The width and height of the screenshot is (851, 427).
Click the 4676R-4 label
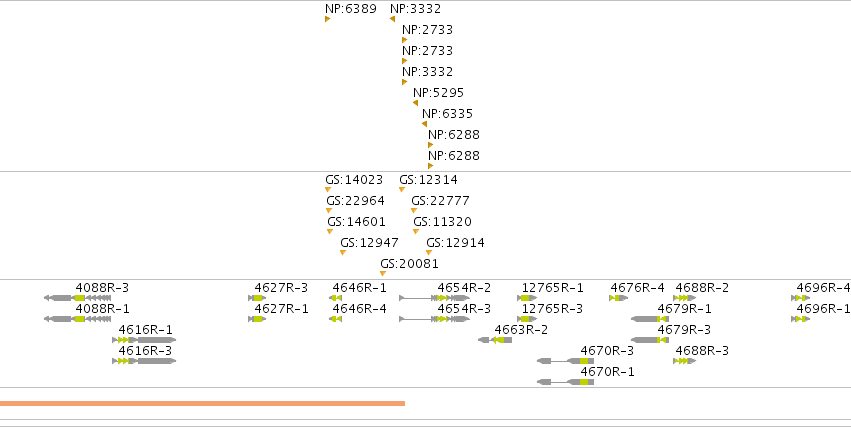click(637, 288)
